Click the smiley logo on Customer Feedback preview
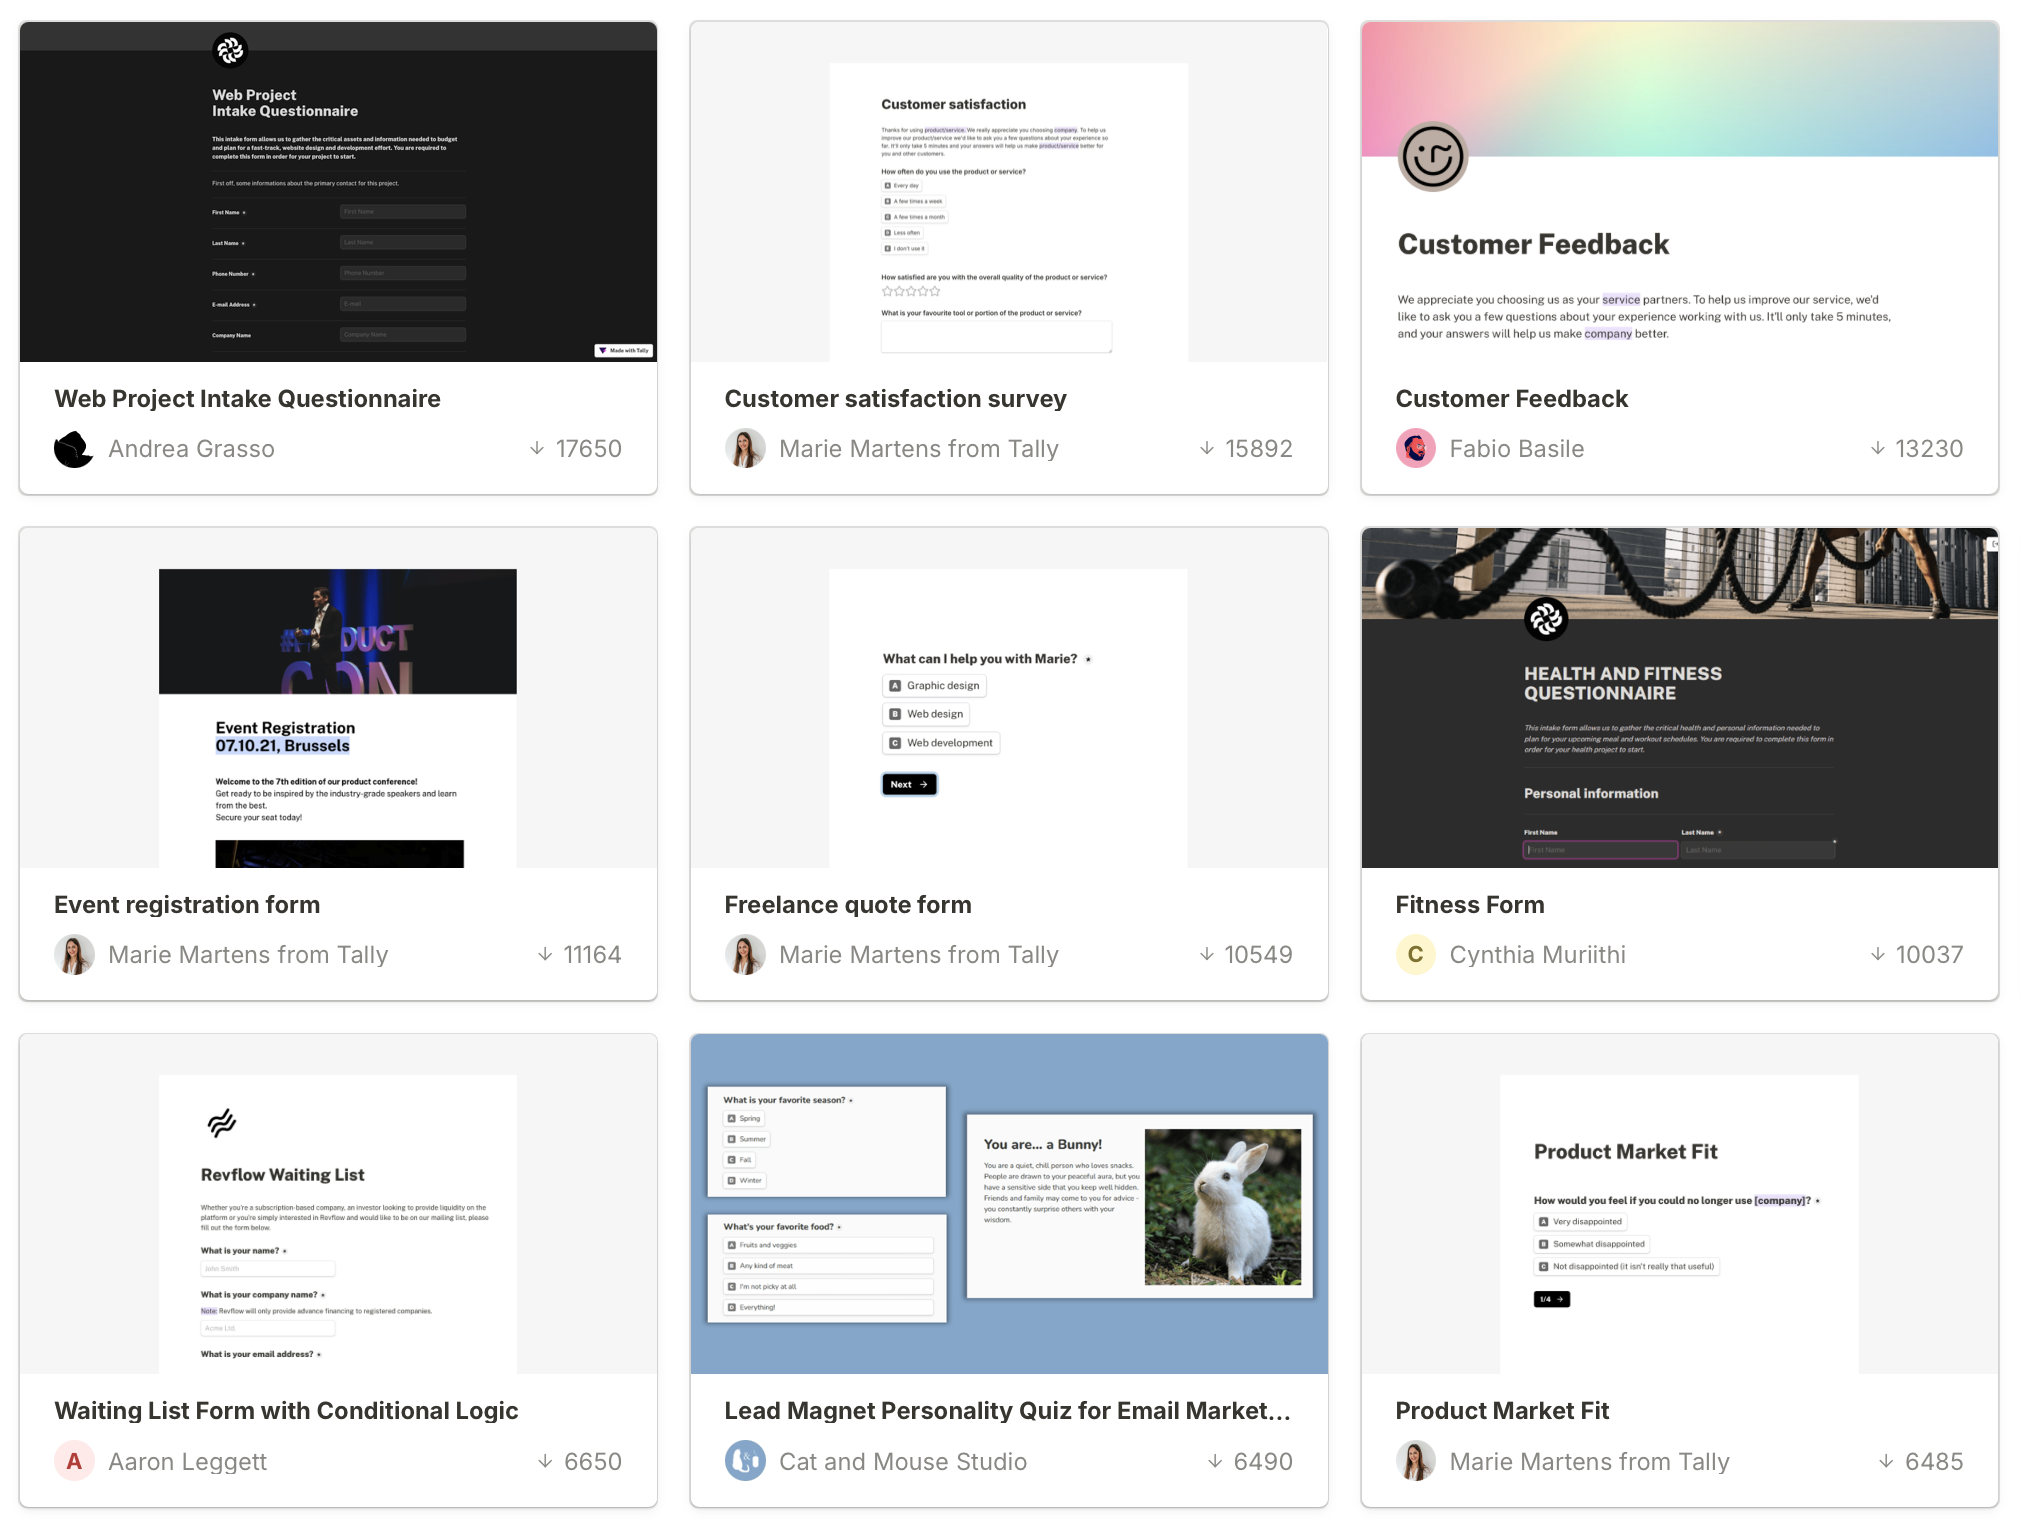The height and width of the screenshot is (1532, 2020). [1432, 157]
